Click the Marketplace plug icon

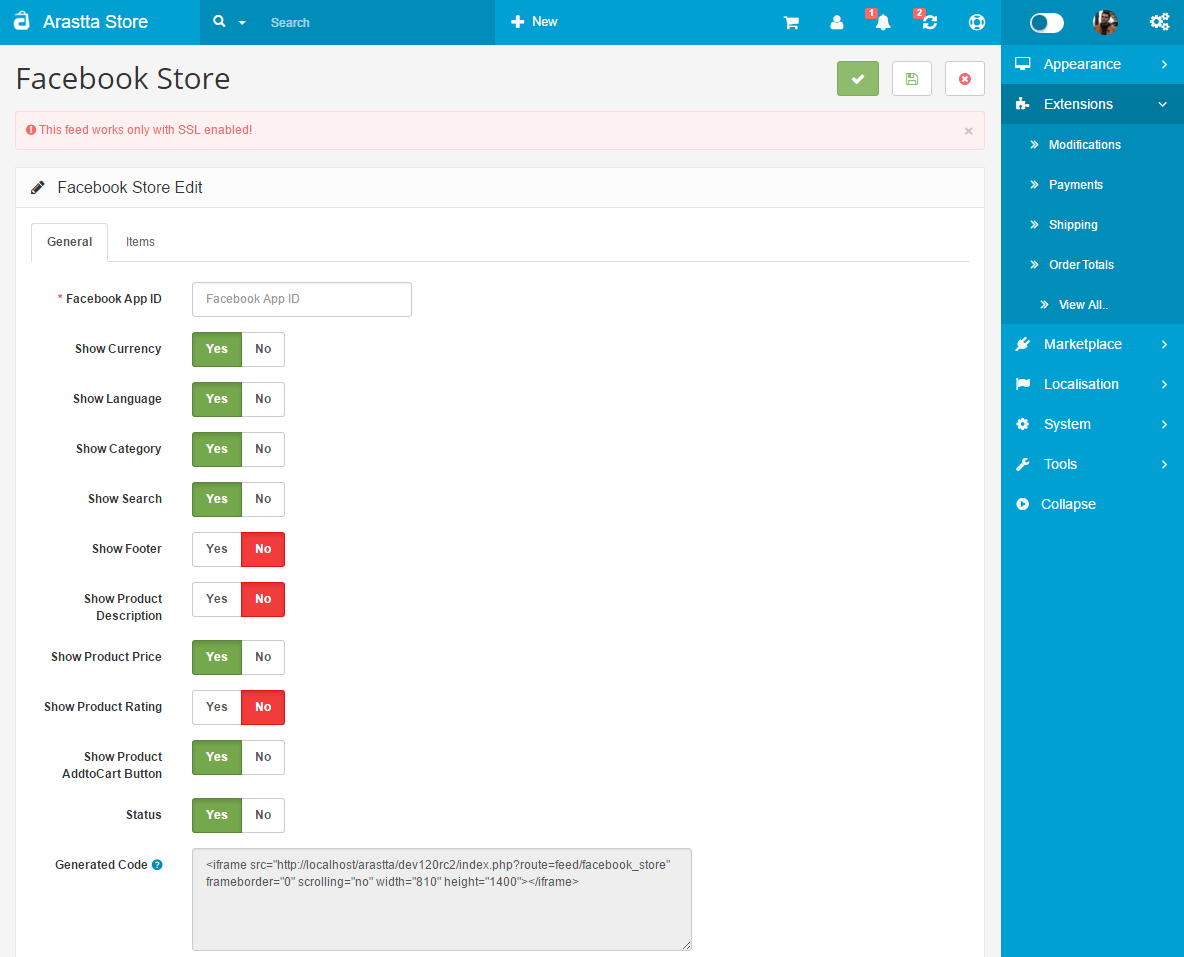coord(1022,344)
